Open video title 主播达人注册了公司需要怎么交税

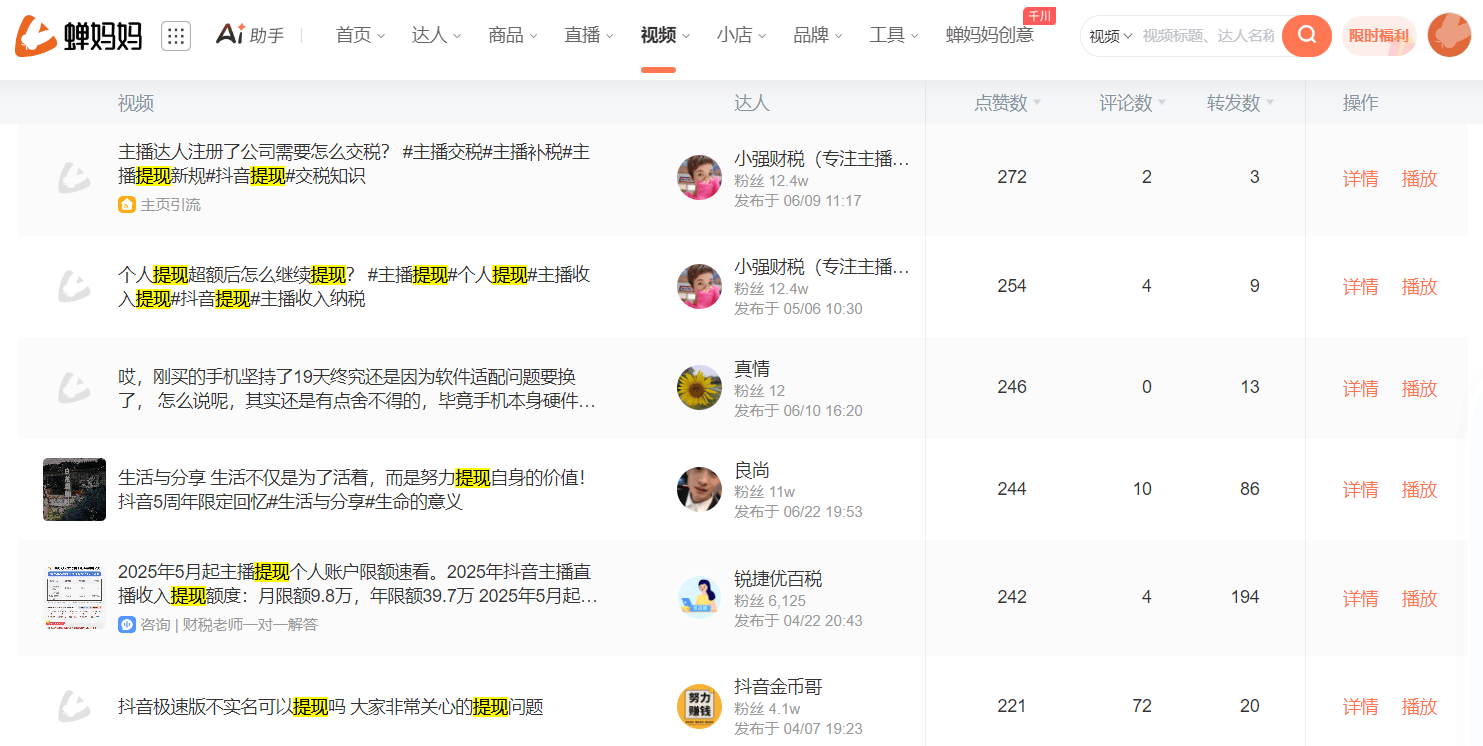(354, 164)
